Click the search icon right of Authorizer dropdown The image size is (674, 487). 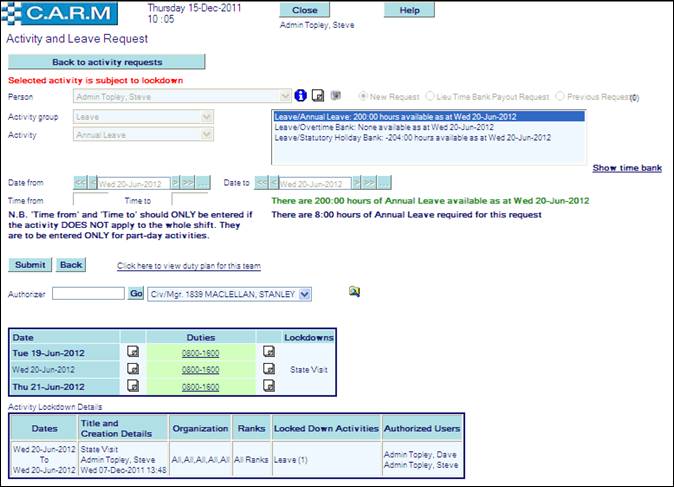[x=354, y=292]
